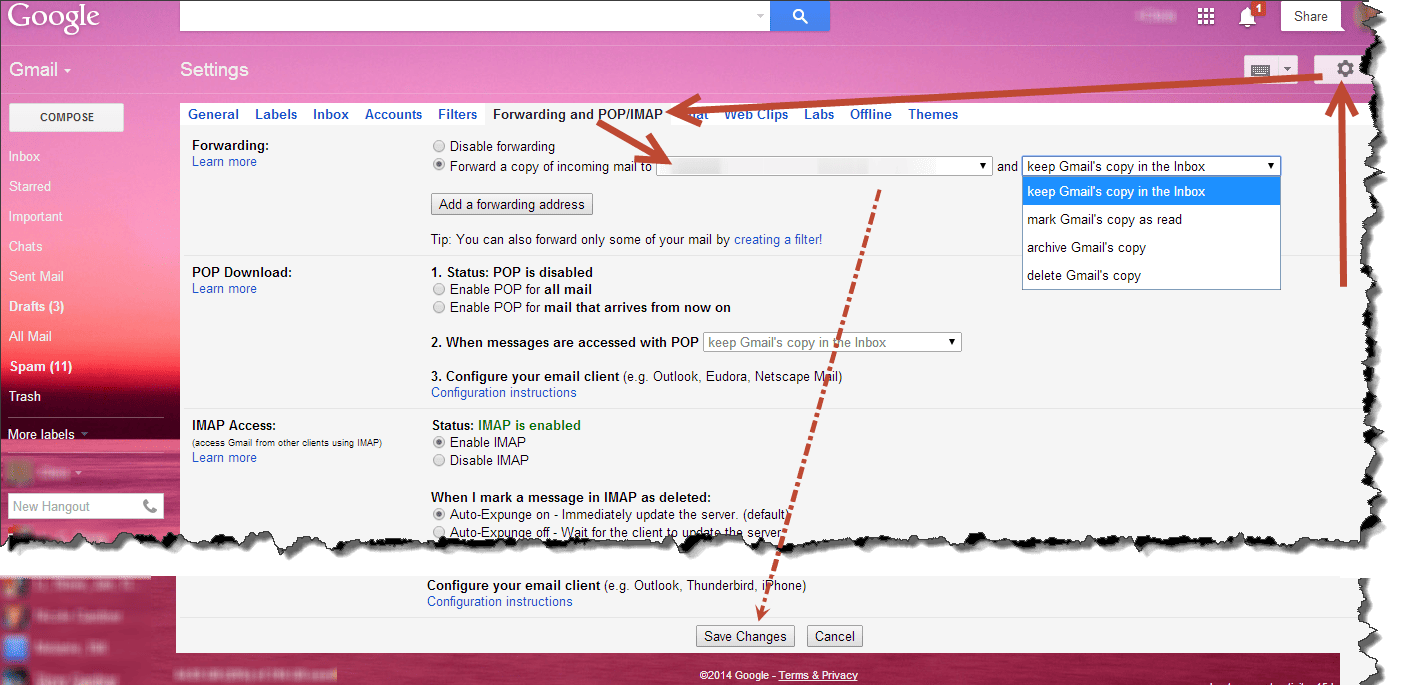
Task: Open the Themes settings tab
Action: point(932,115)
